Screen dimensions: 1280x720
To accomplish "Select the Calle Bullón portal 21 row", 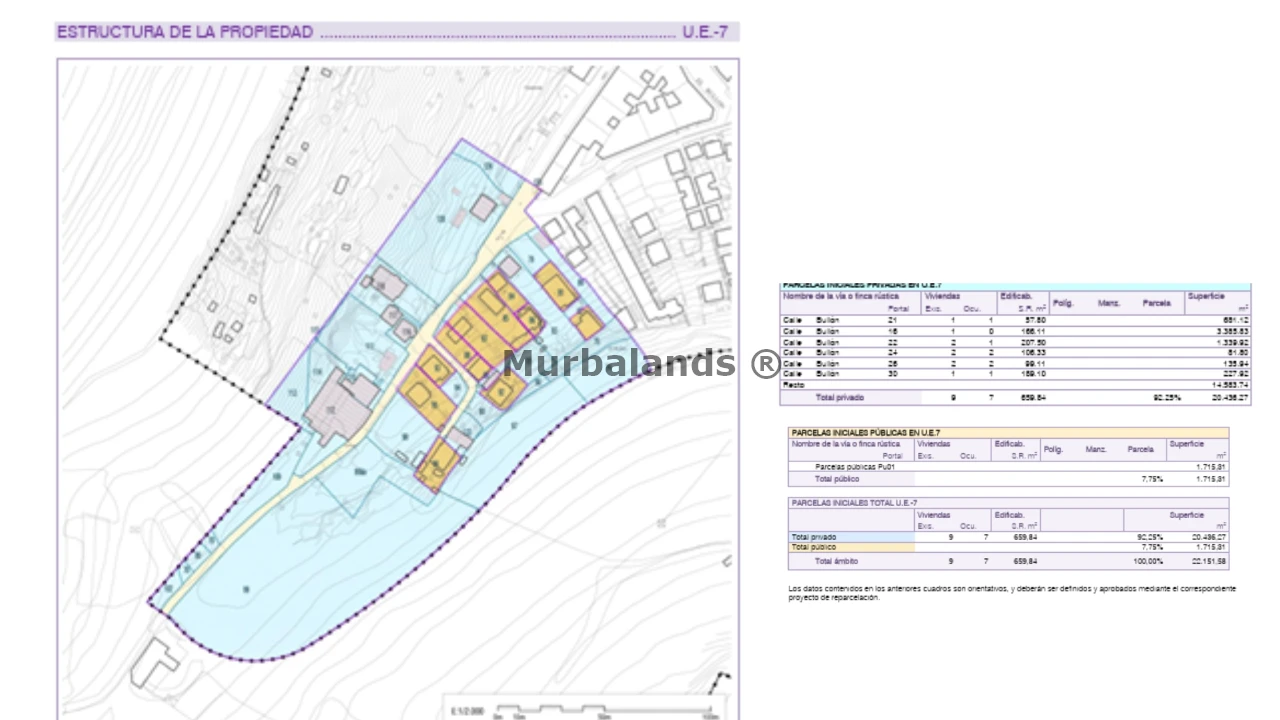I will click(x=1014, y=320).
